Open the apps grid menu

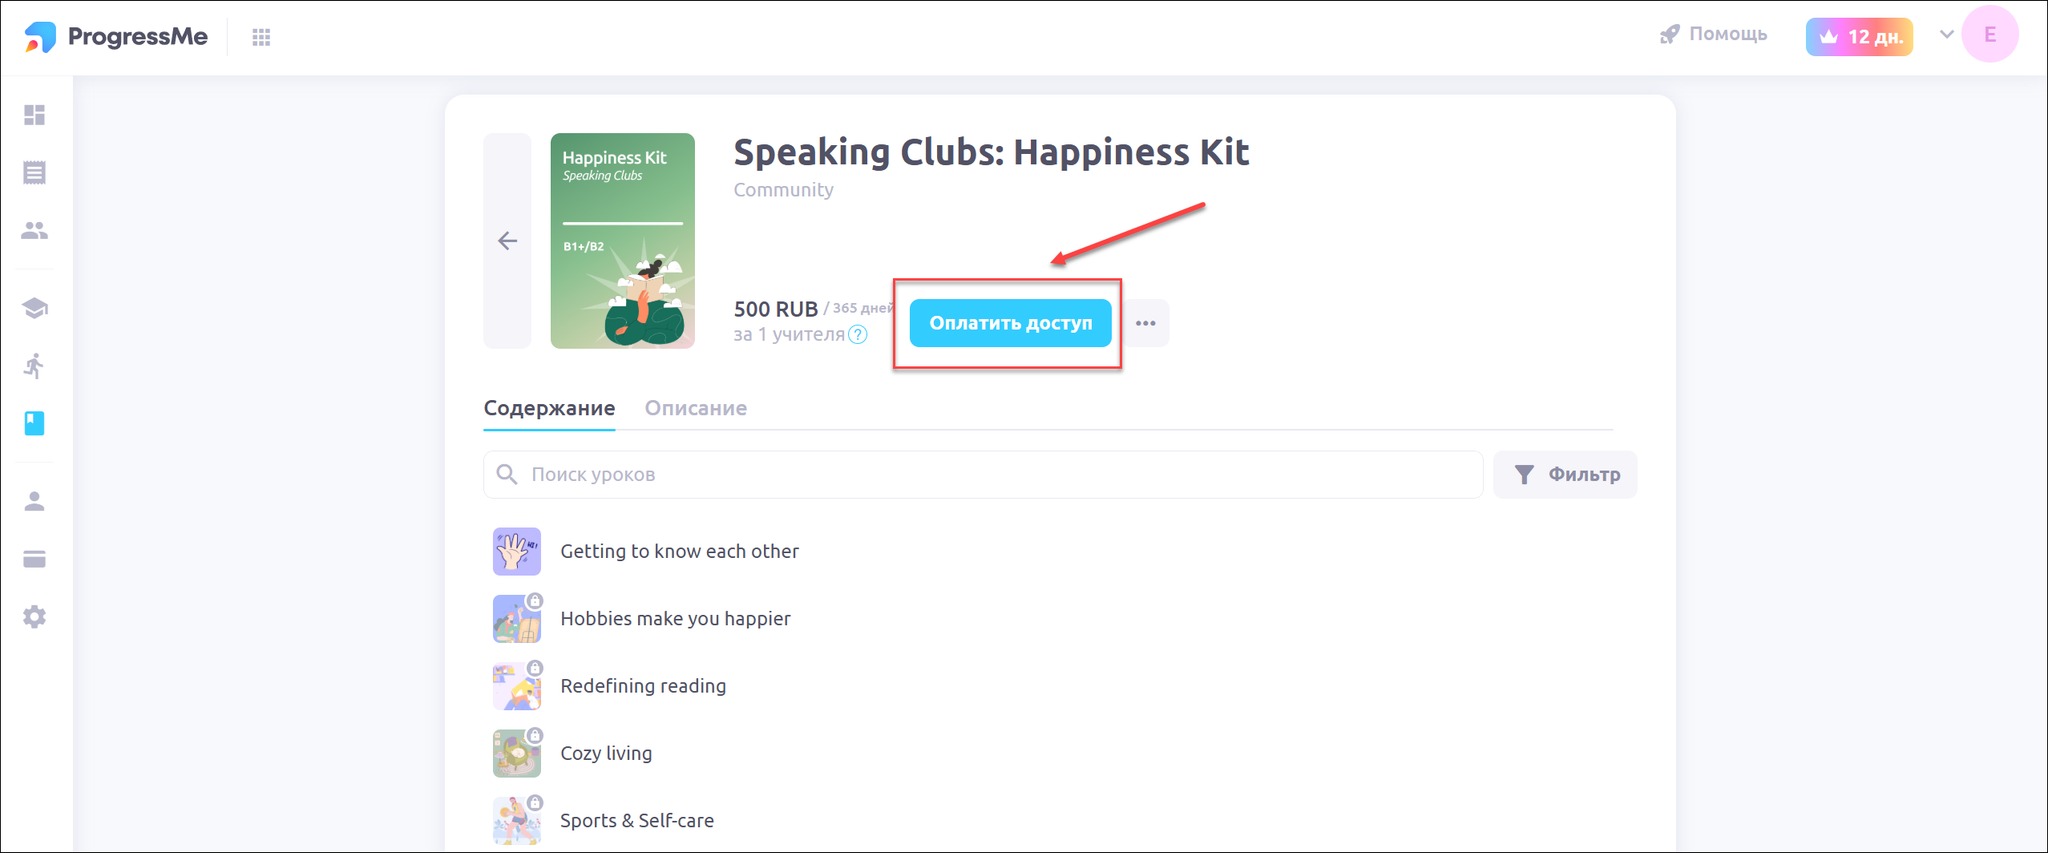(x=261, y=37)
